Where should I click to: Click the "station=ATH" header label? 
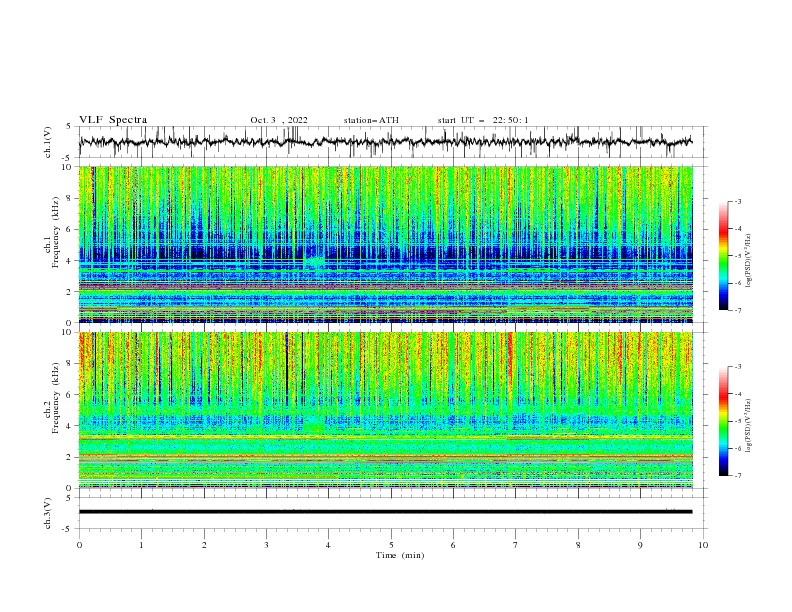pos(371,120)
